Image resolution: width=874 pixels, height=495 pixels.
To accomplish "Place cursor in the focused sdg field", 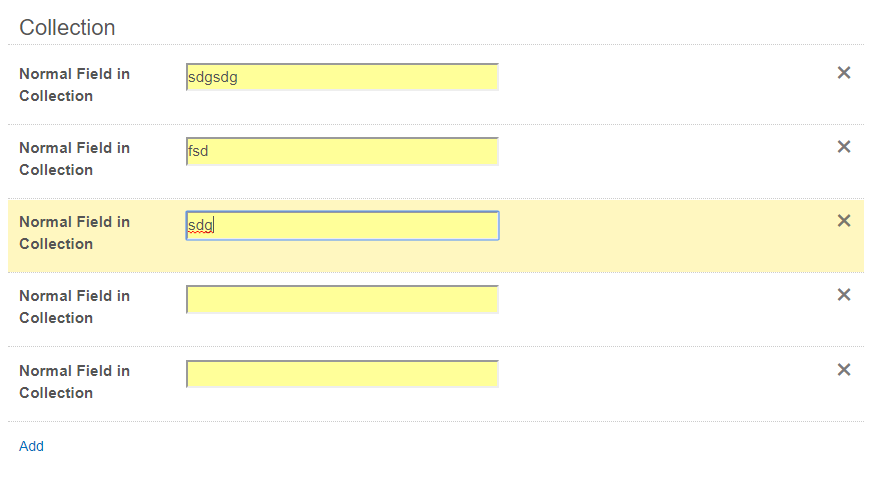I will (x=342, y=225).
